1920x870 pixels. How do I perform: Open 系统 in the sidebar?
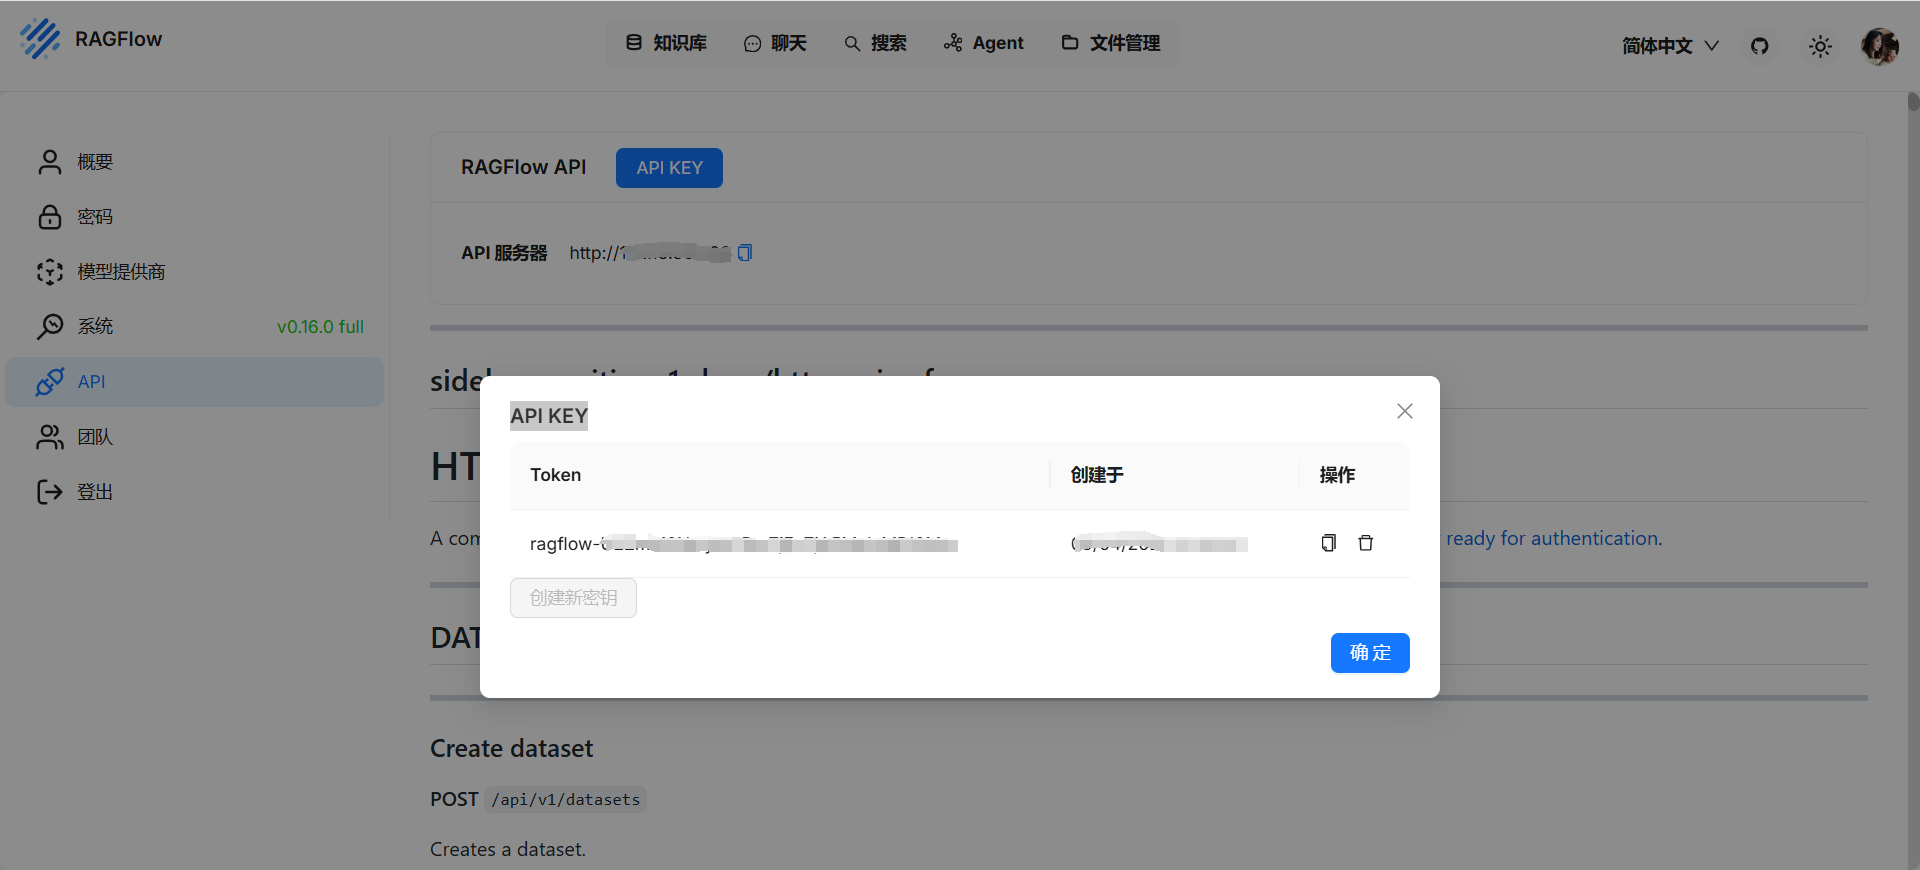pyautogui.click(x=195, y=327)
